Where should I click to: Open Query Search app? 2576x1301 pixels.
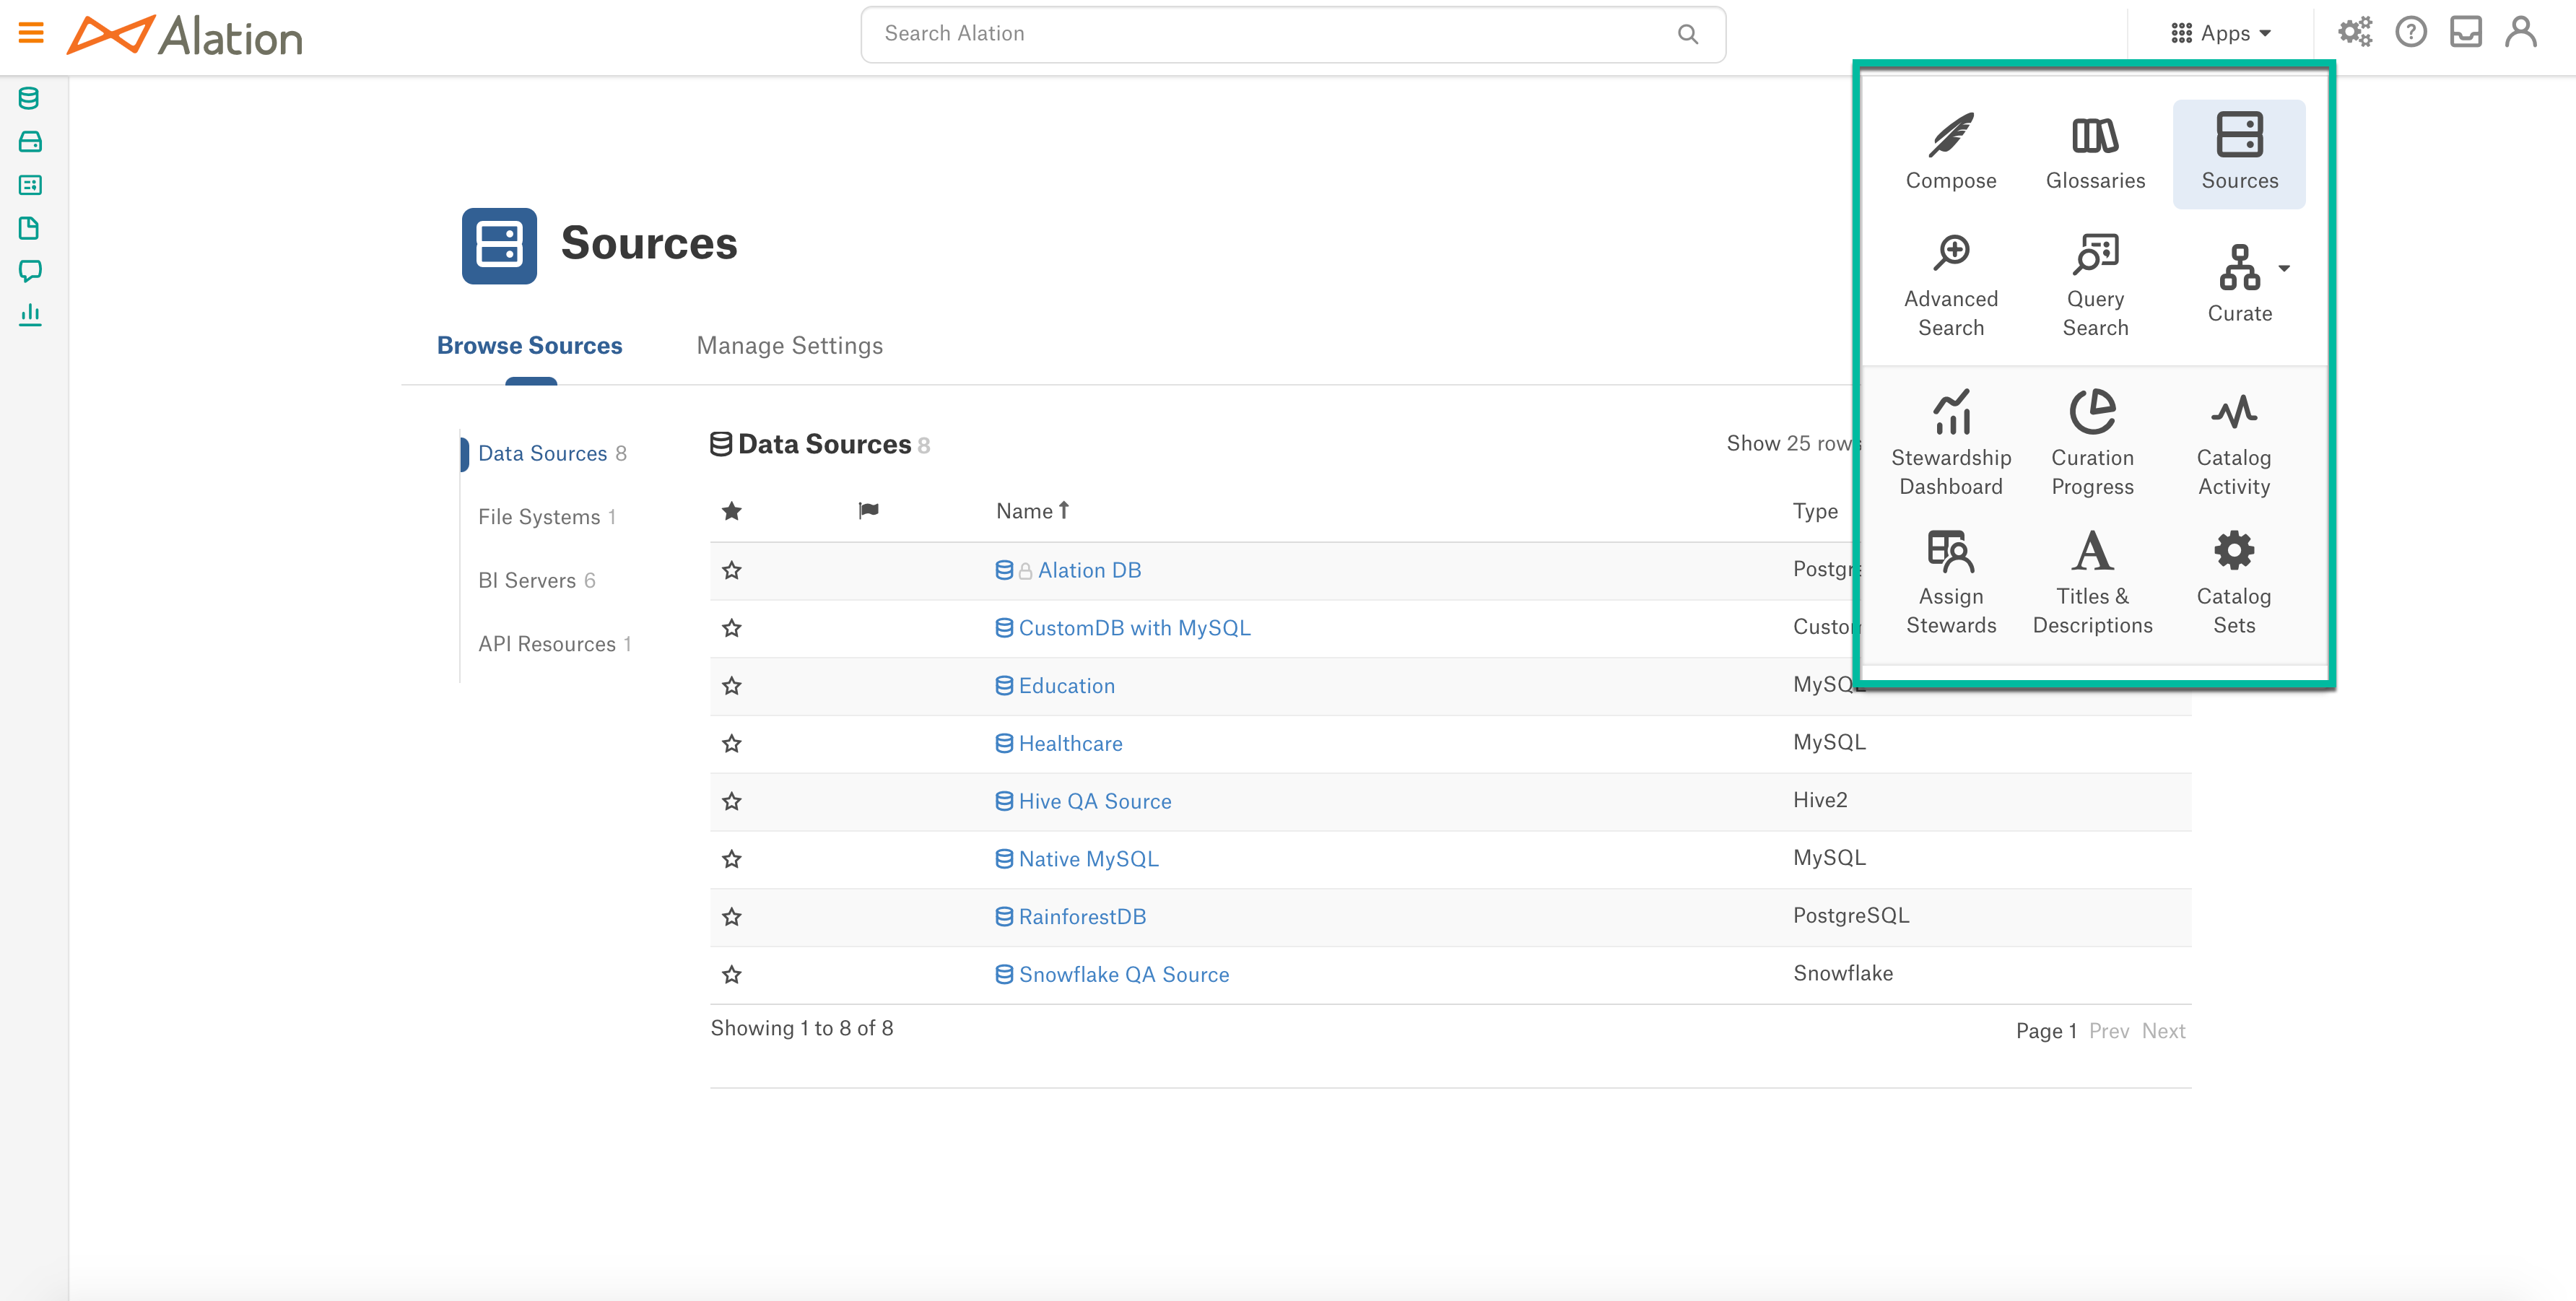(x=2095, y=285)
